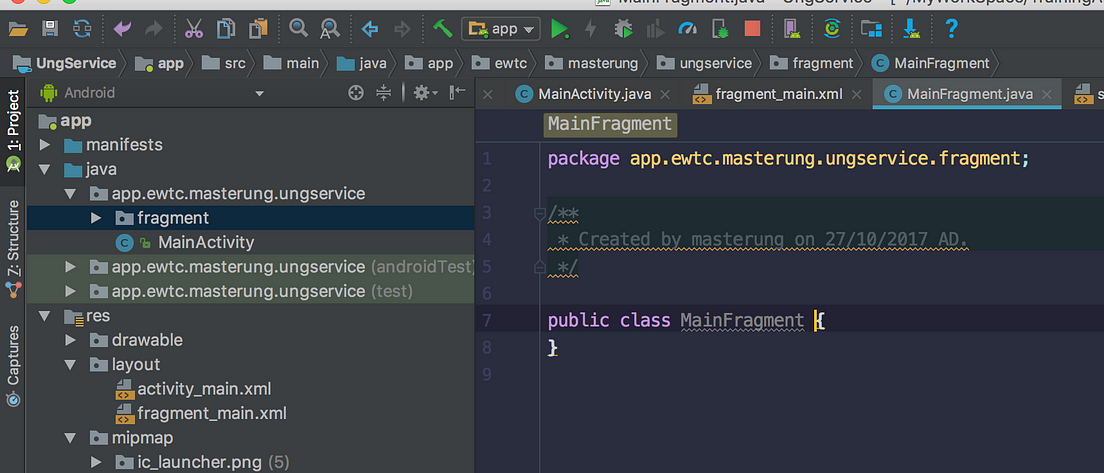
Task: Open the Z: Structure side tab
Action: tap(13, 248)
